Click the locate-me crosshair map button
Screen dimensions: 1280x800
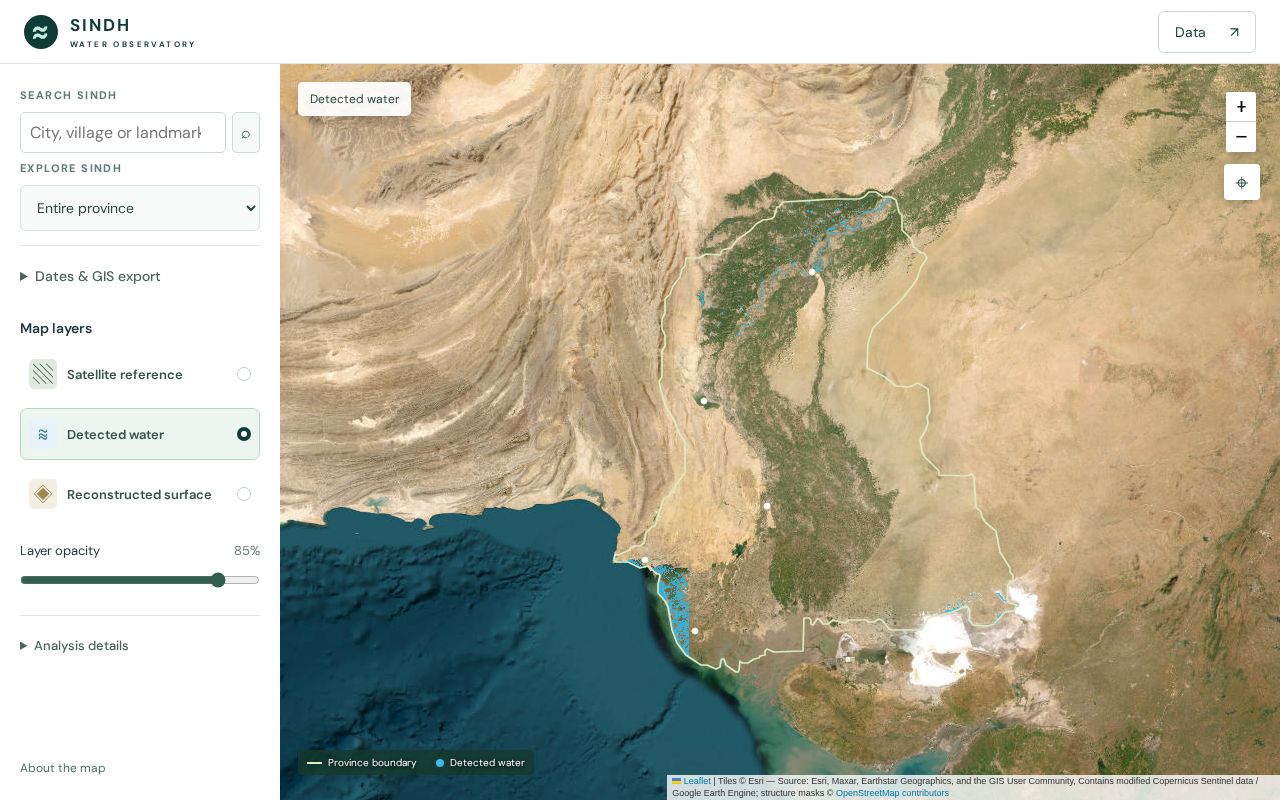(1242, 182)
